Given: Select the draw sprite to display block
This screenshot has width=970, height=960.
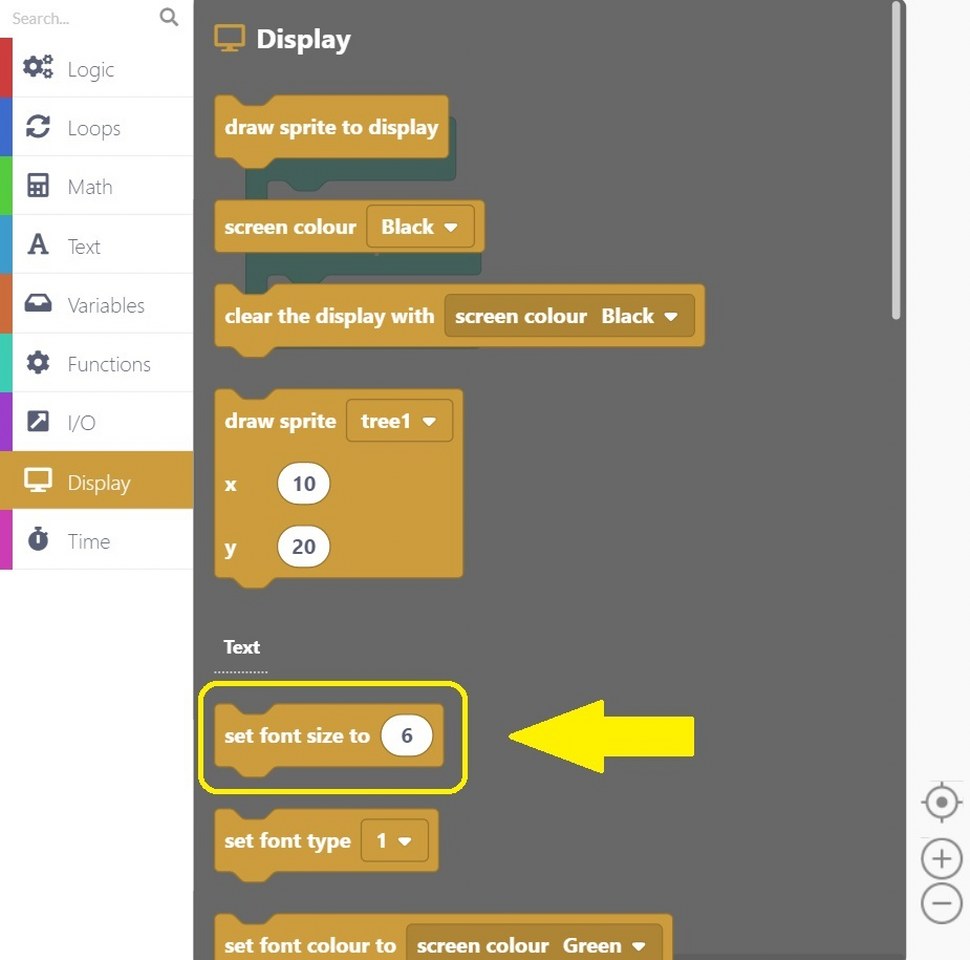Looking at the screenshot, I should click(331, 127).
